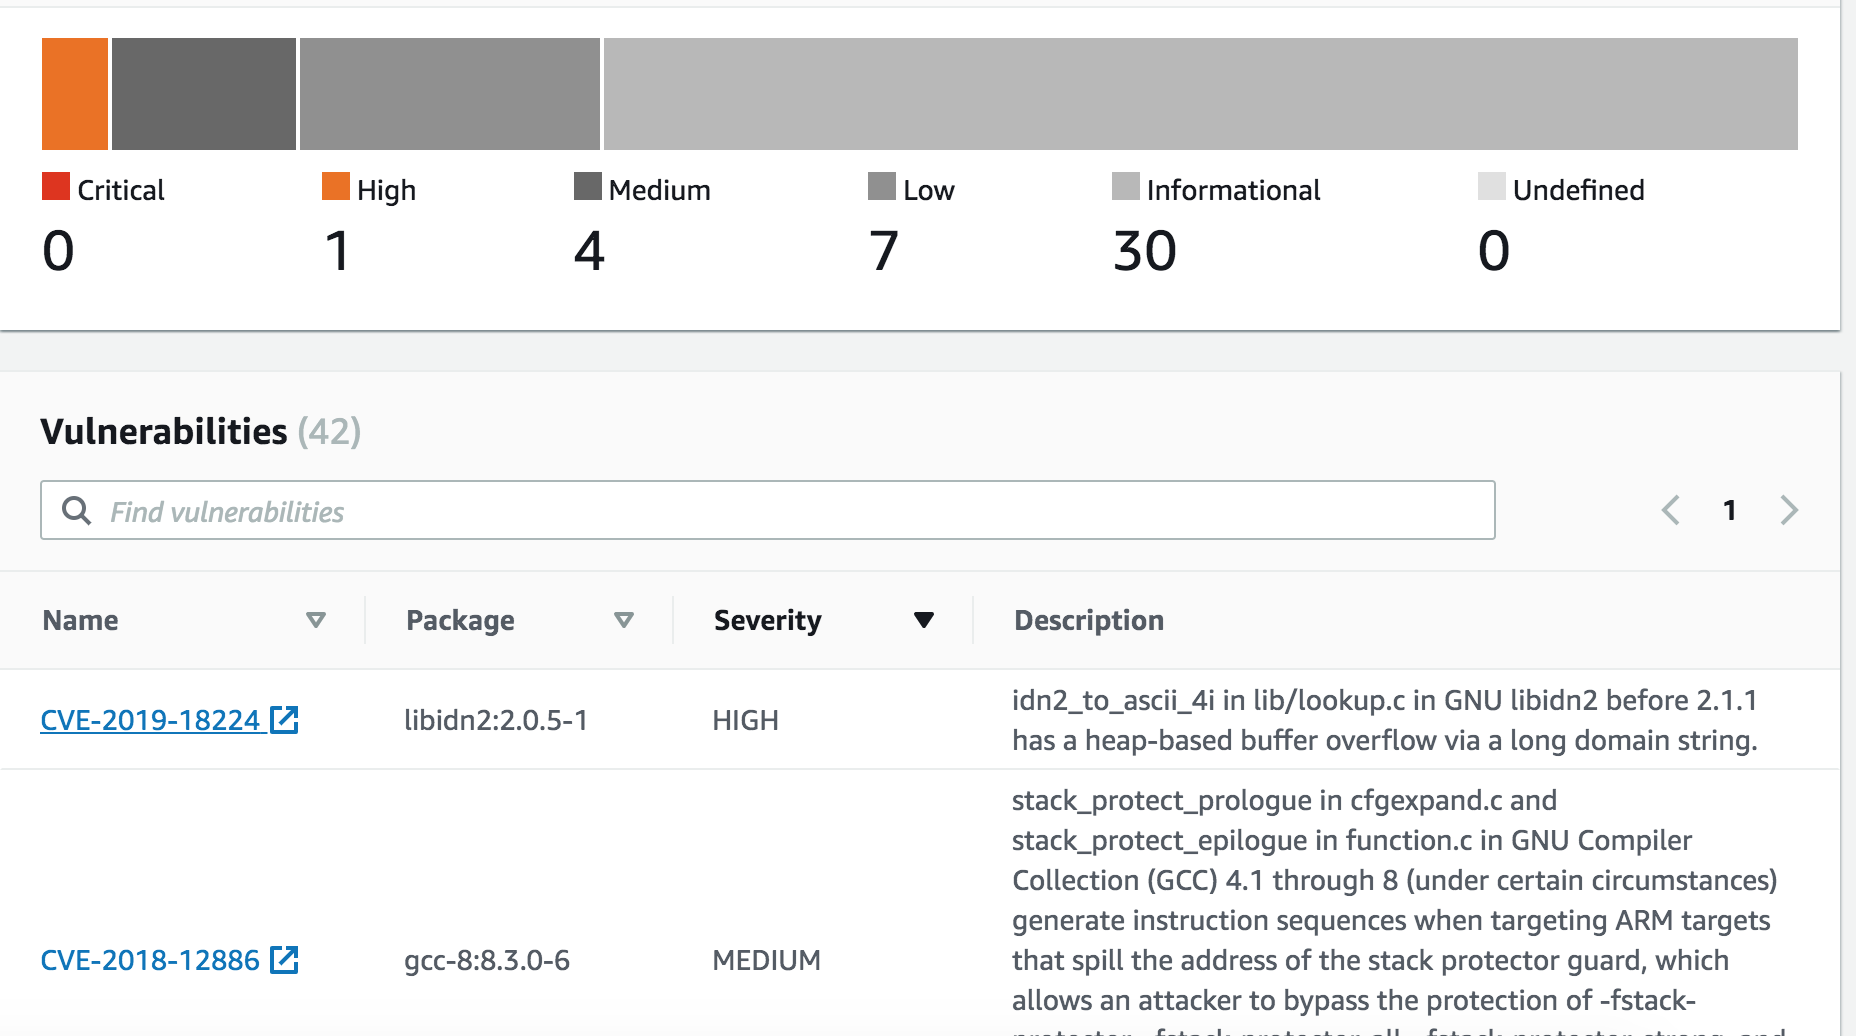Click the previous page chevron
Viewport: 1856px width, 1036px height.
(1669, 510)
